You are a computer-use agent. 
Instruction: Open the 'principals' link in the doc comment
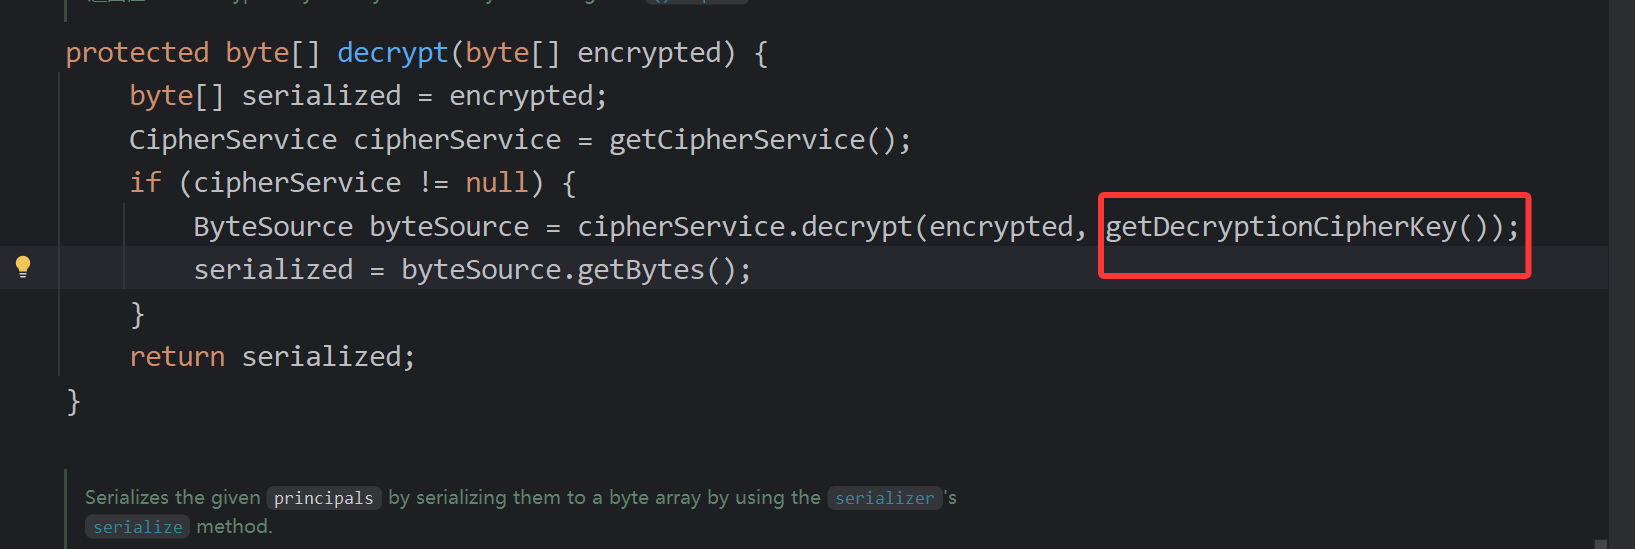coord(323,498)
